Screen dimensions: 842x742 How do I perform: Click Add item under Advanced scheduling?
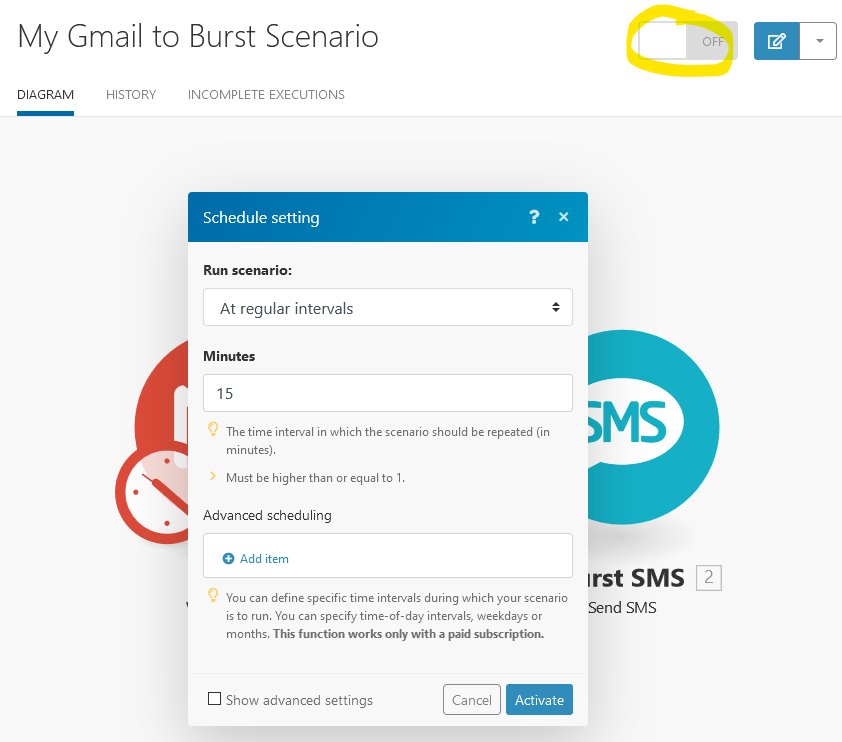click(x=264, y=558)
